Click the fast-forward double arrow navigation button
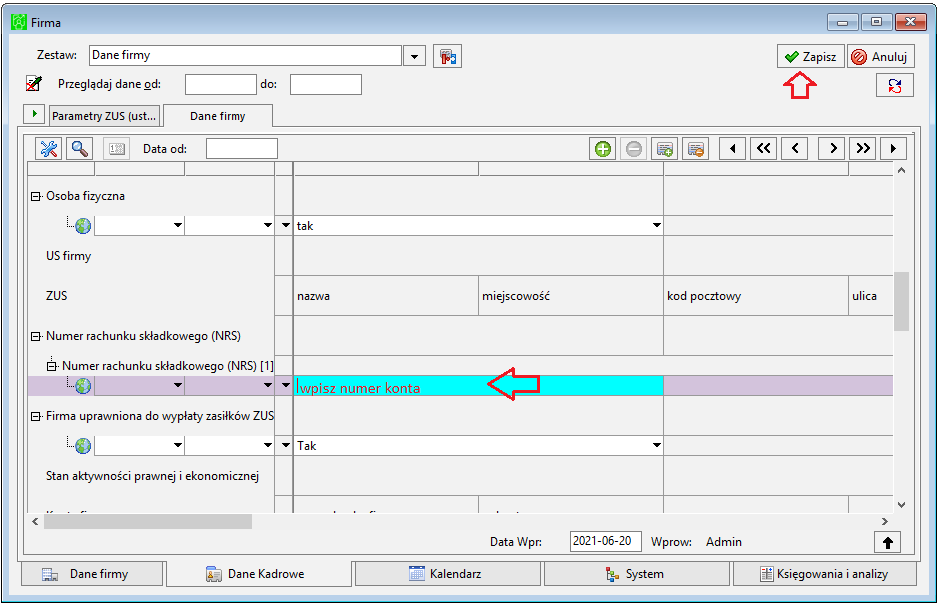Screen dimensions: 938x606 click(x=863, y=148)
